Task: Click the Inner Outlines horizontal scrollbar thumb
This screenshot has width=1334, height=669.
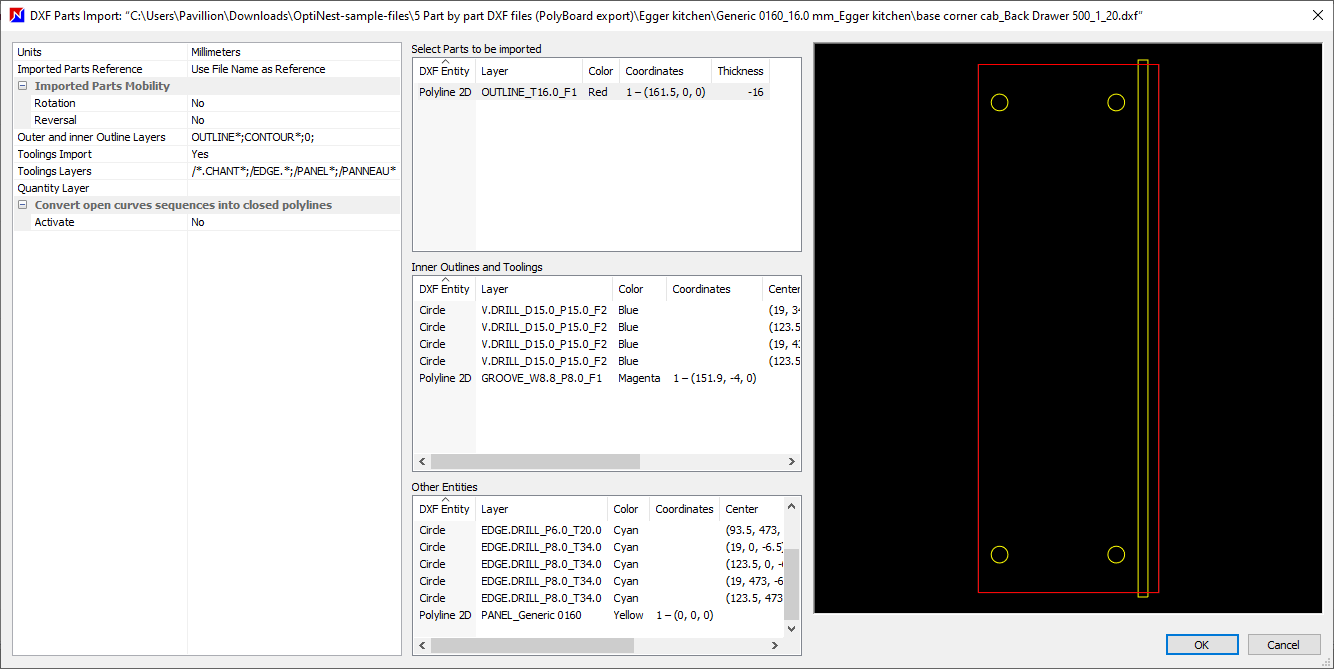Action: (x=535, y=462)
